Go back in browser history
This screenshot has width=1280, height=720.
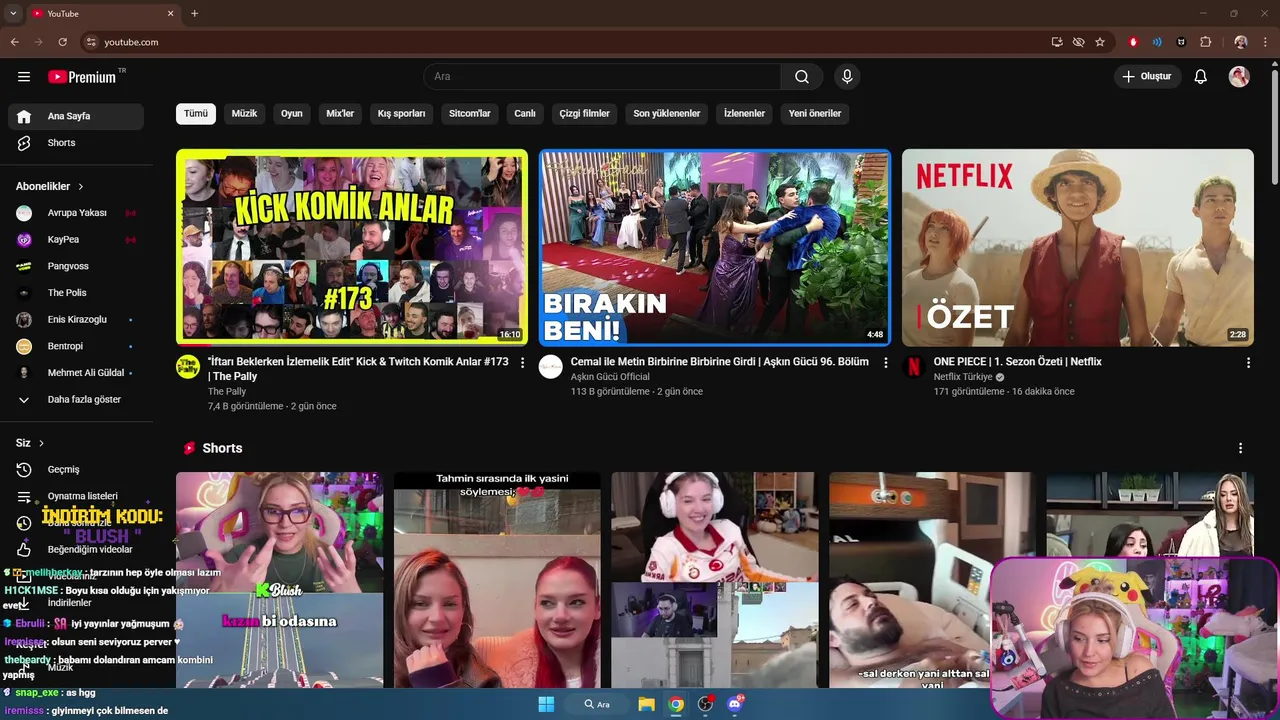14,42
